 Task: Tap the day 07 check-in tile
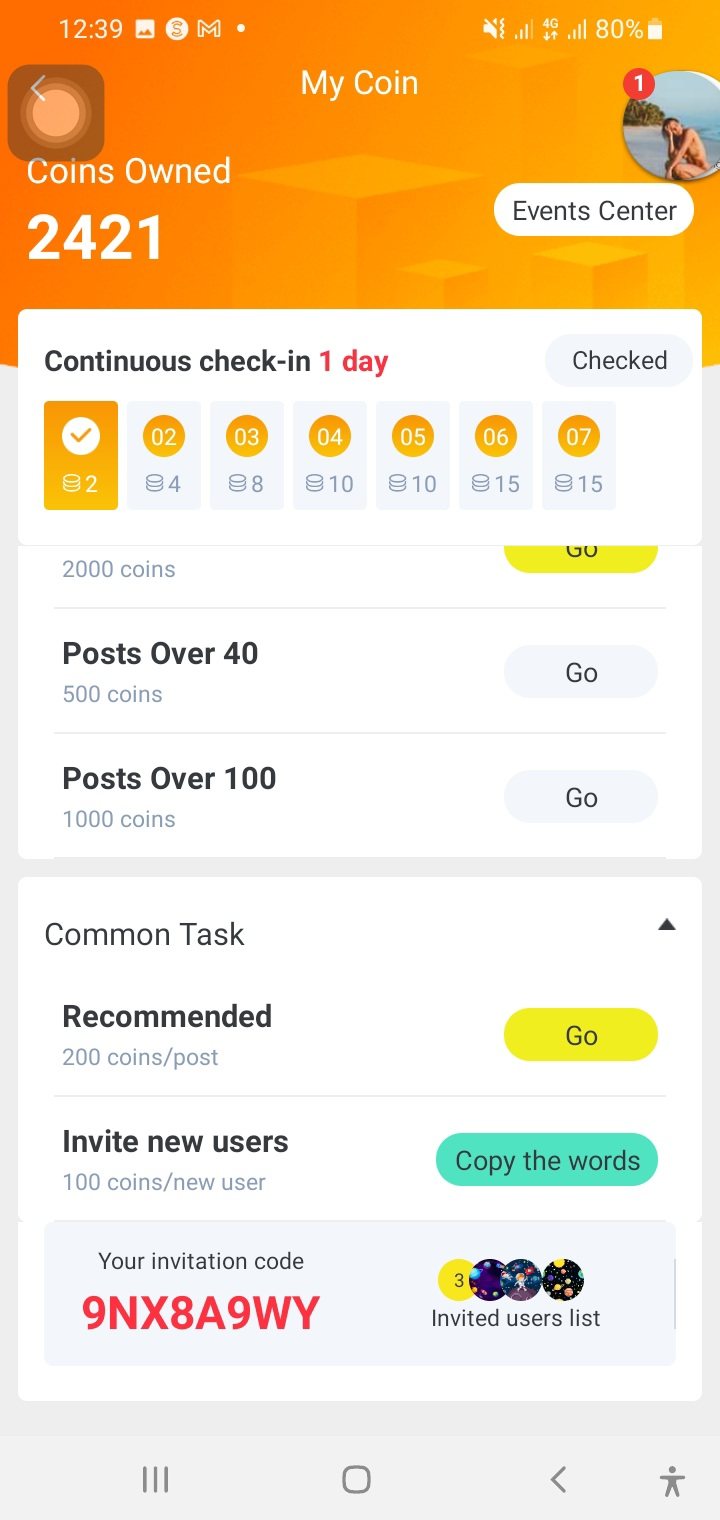click(x=578, y=455)
